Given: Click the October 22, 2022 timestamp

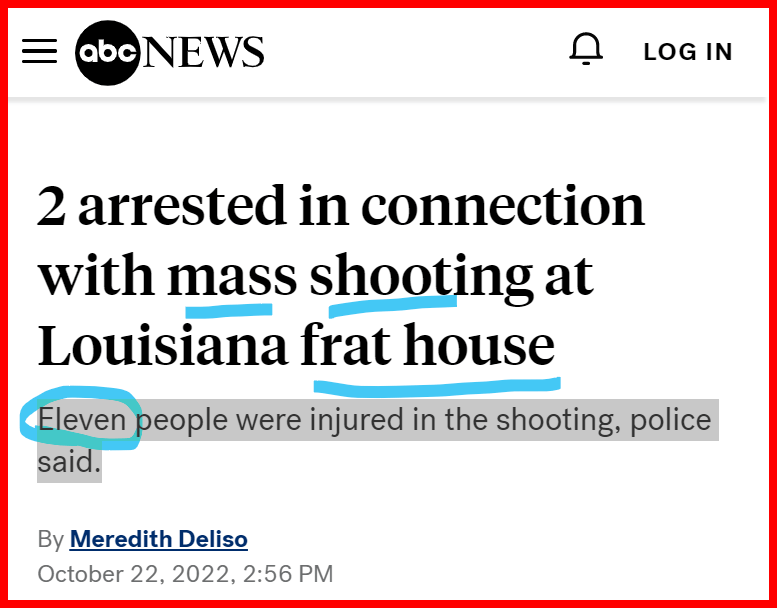Looking at the screenshot, I should tap(185, 574).
